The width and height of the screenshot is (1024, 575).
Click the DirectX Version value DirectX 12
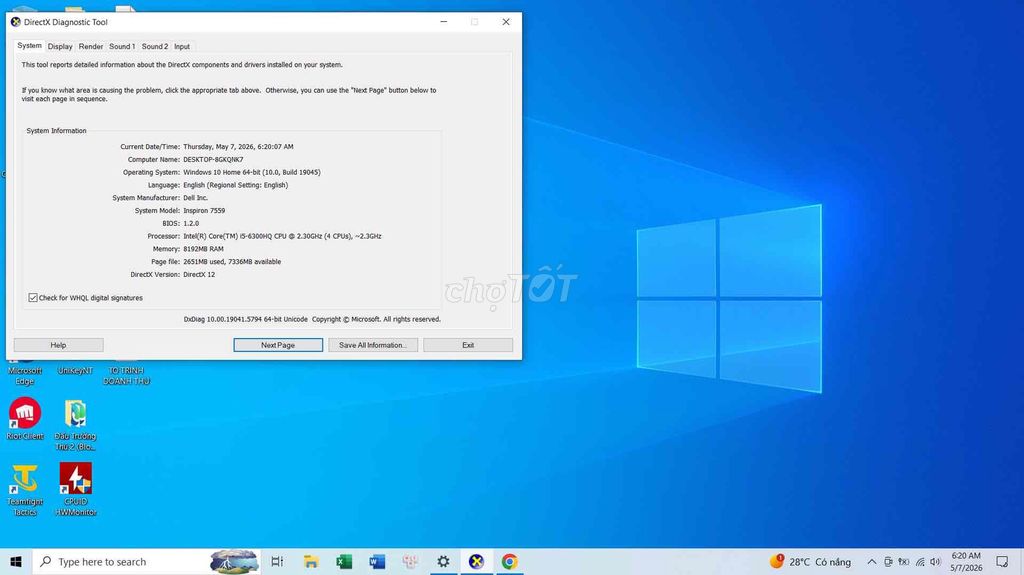(x=199, y=274)
